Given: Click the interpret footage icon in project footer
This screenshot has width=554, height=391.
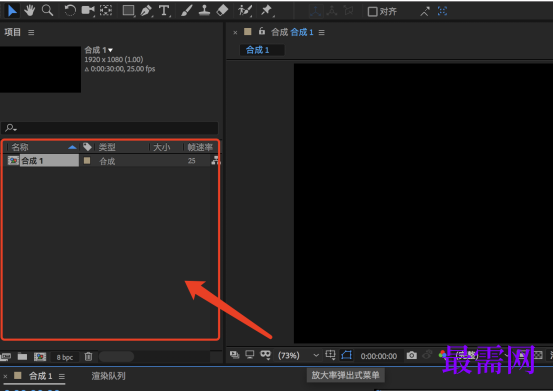Looking at the screenshot, I should point(5,357).
